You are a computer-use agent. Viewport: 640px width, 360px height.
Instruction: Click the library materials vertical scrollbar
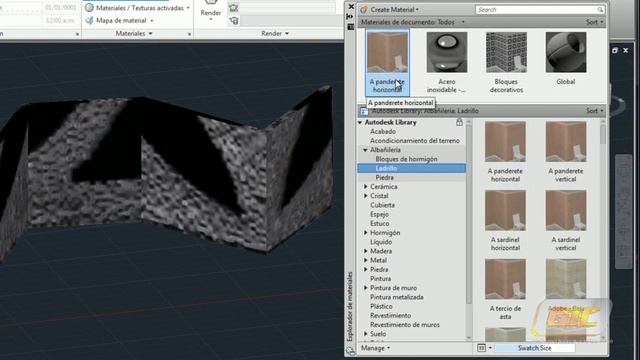pyautogui.click(x=603, y=135)
